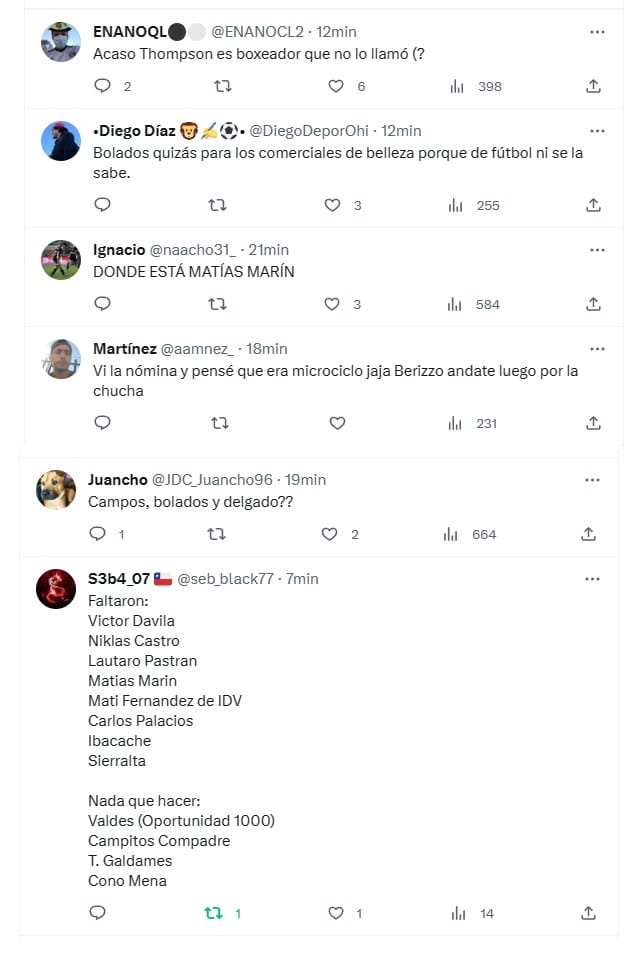Screen dimensions: 641x953
Task: Open more options on Ignacio's tweet
Action: (597, 249)
